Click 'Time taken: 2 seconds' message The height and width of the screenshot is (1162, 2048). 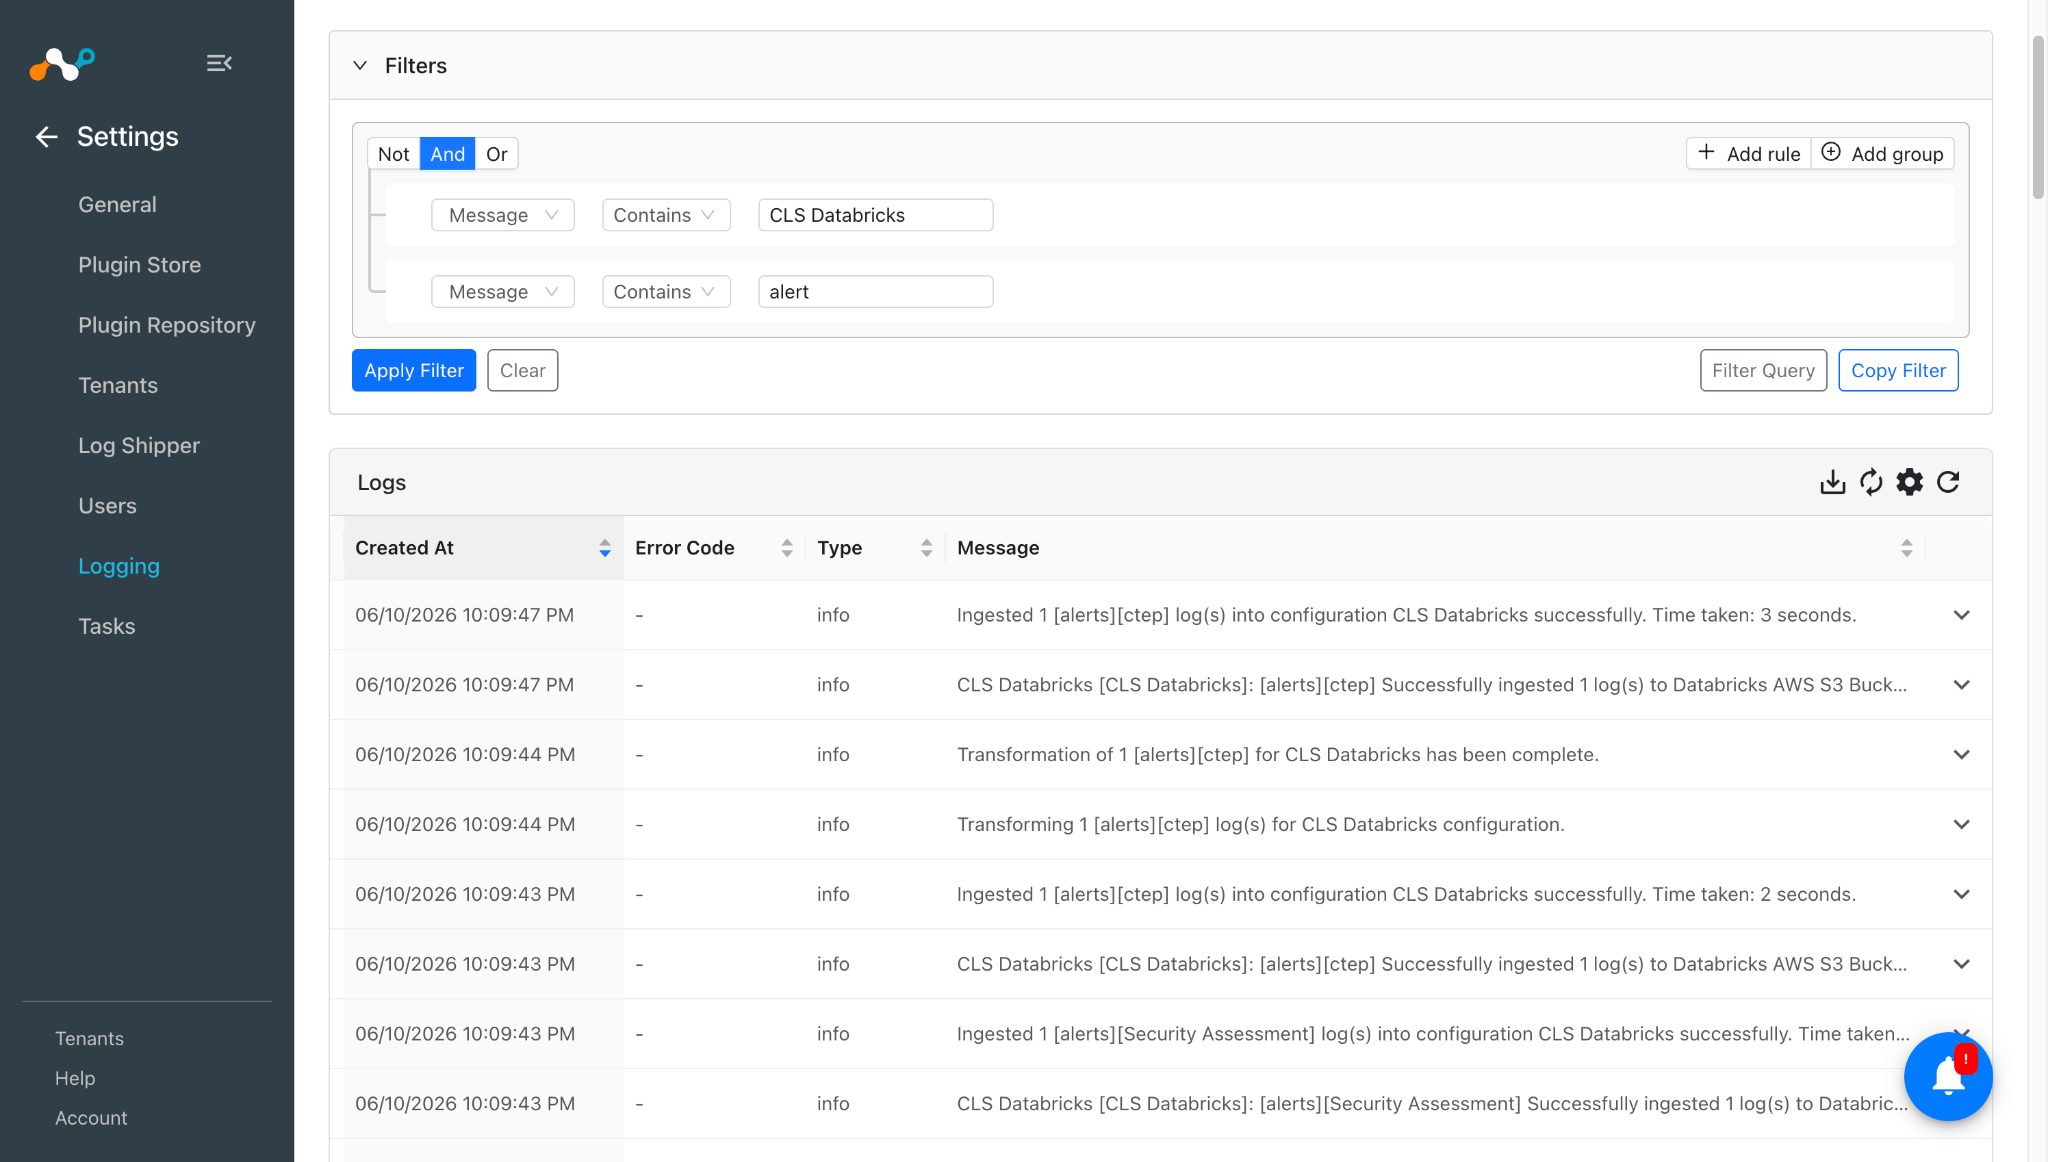[x=1406, y=895]
